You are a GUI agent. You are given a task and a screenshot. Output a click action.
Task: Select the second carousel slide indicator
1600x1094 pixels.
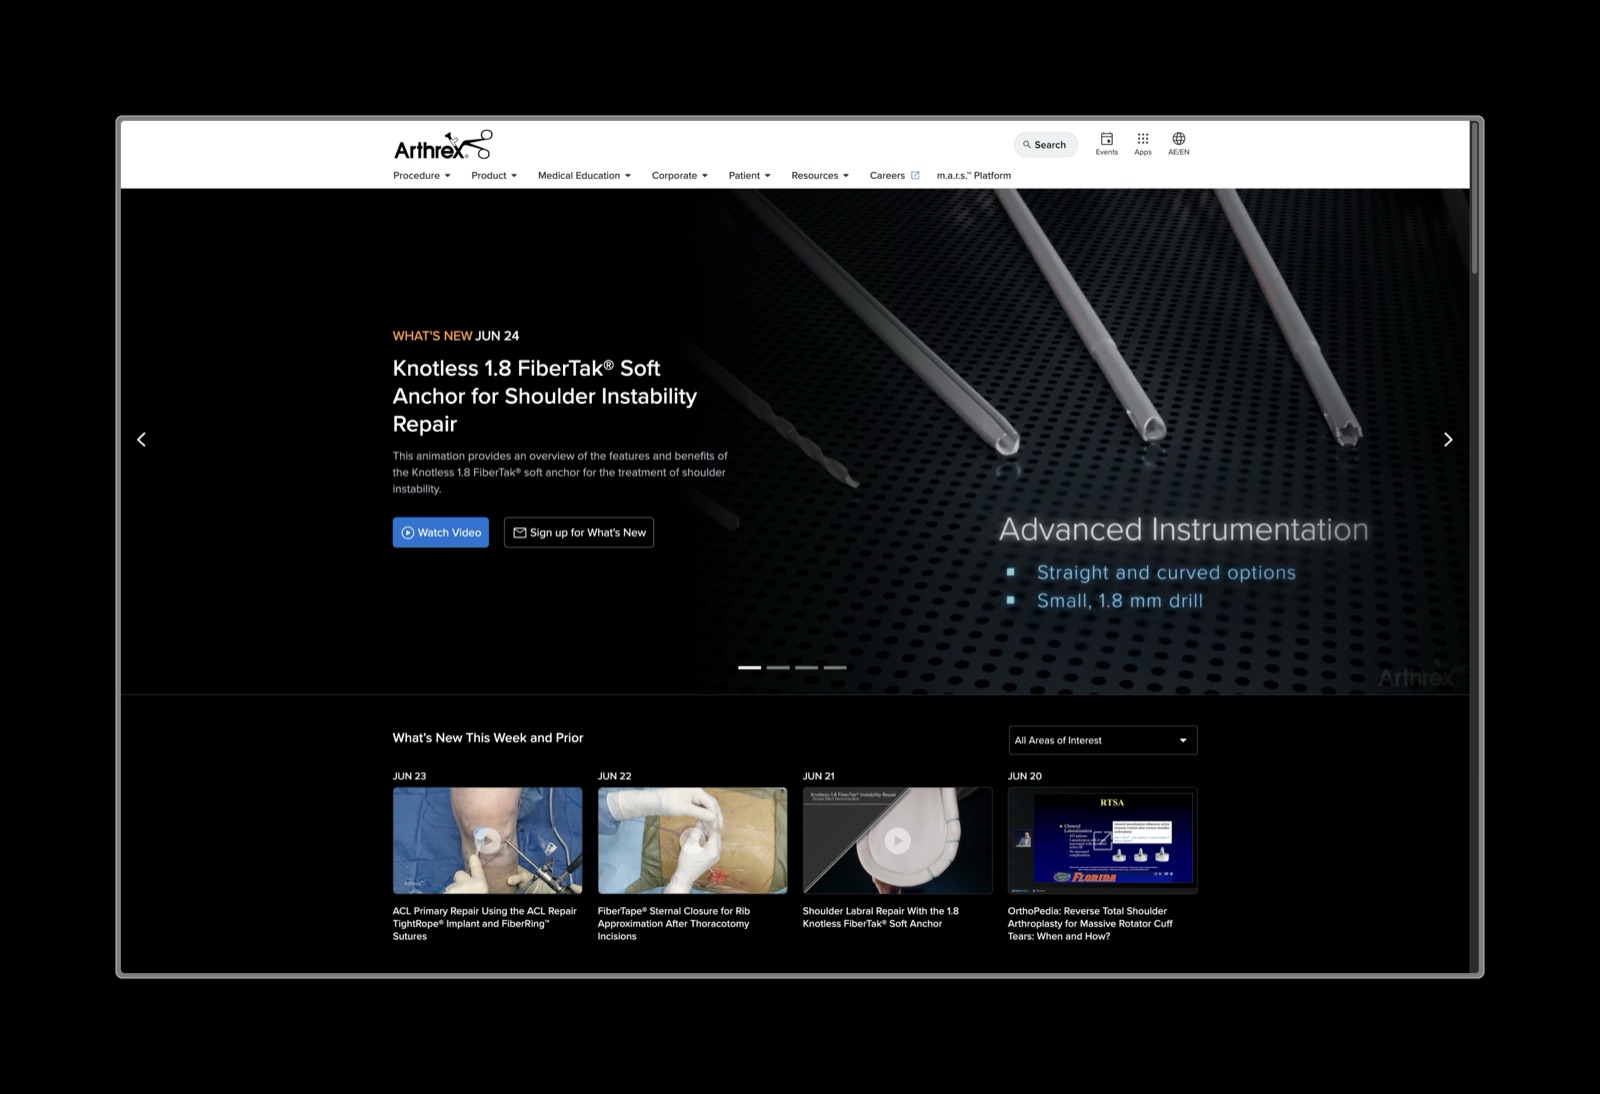tap(778, 667)
